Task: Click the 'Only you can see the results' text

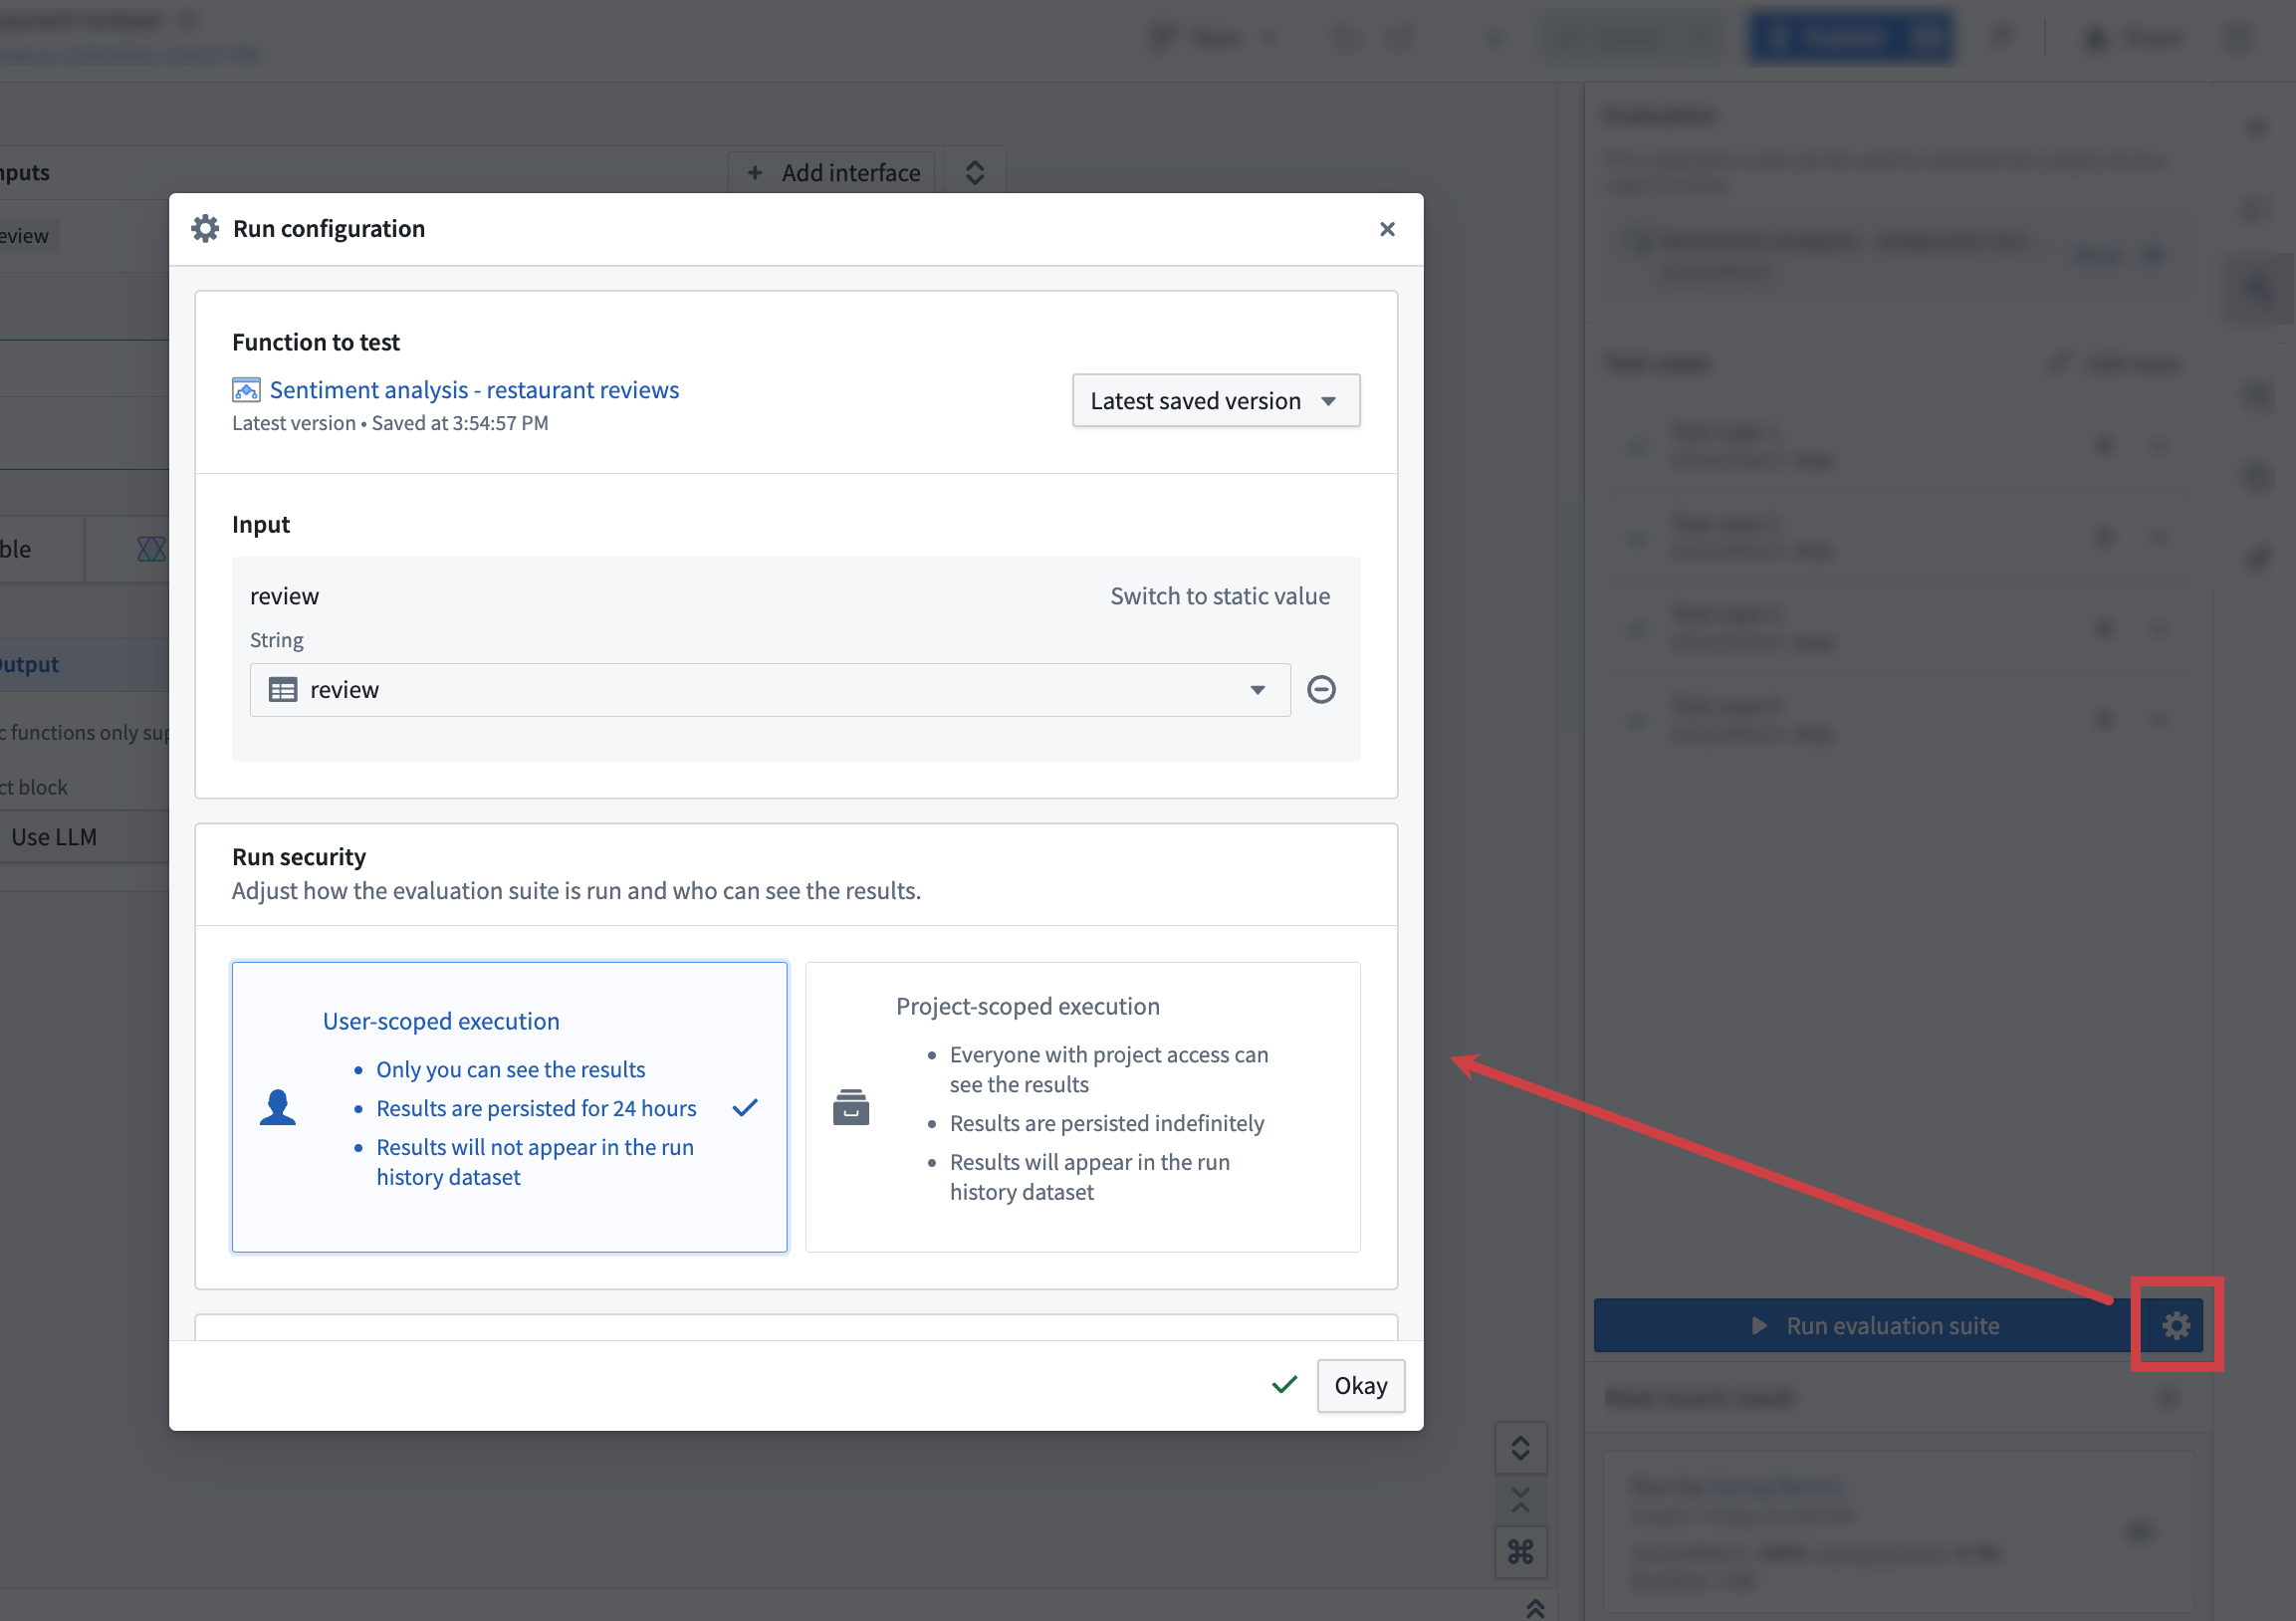Action: (x=510, y=1069)
